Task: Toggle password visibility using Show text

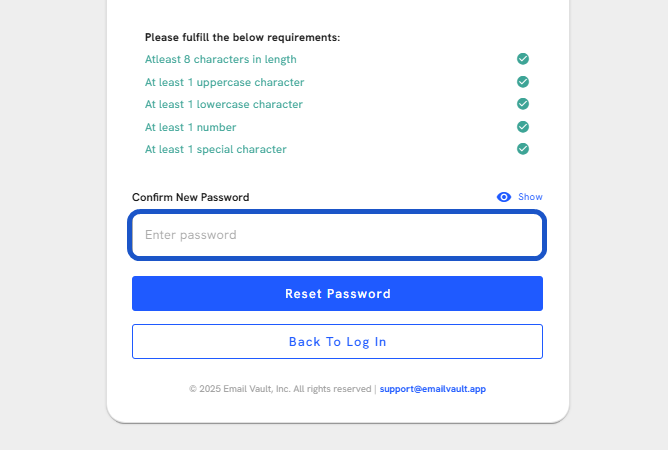Action: (530, 197)
